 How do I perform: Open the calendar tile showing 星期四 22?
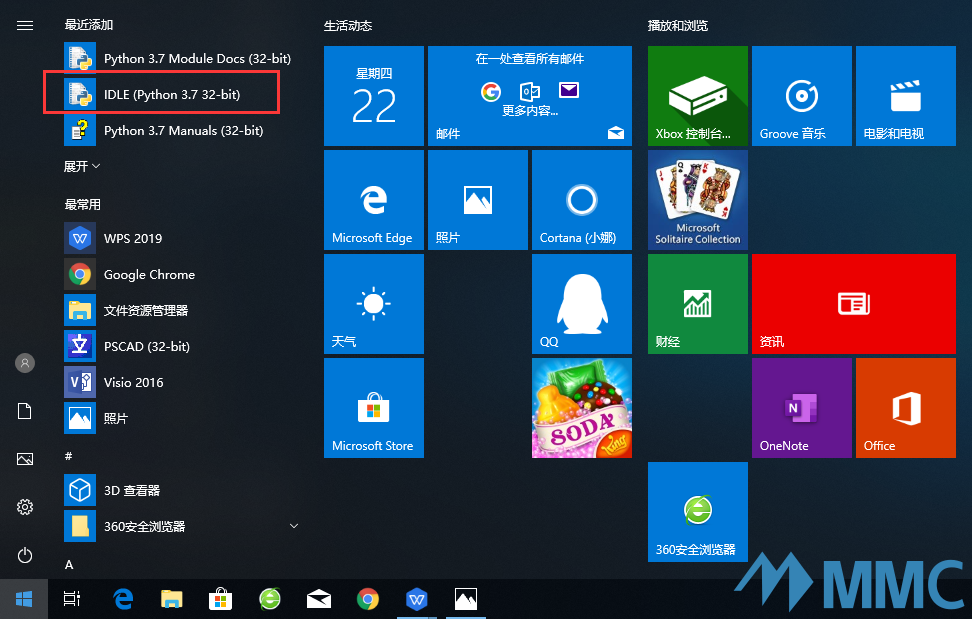coord(374,96)
